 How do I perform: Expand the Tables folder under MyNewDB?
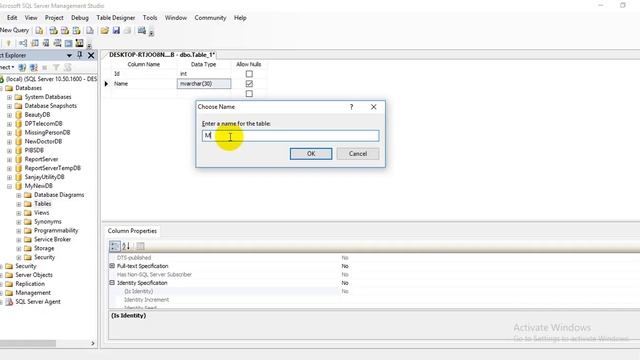pos(18,204)
